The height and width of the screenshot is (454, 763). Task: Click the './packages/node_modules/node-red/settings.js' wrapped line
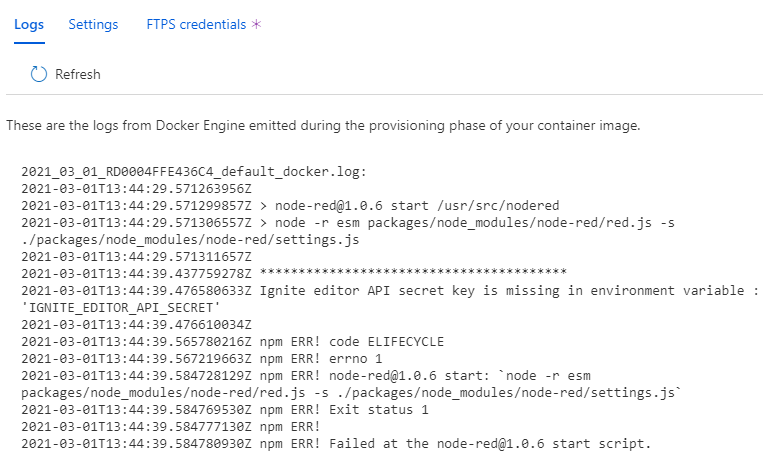[190, 240]
